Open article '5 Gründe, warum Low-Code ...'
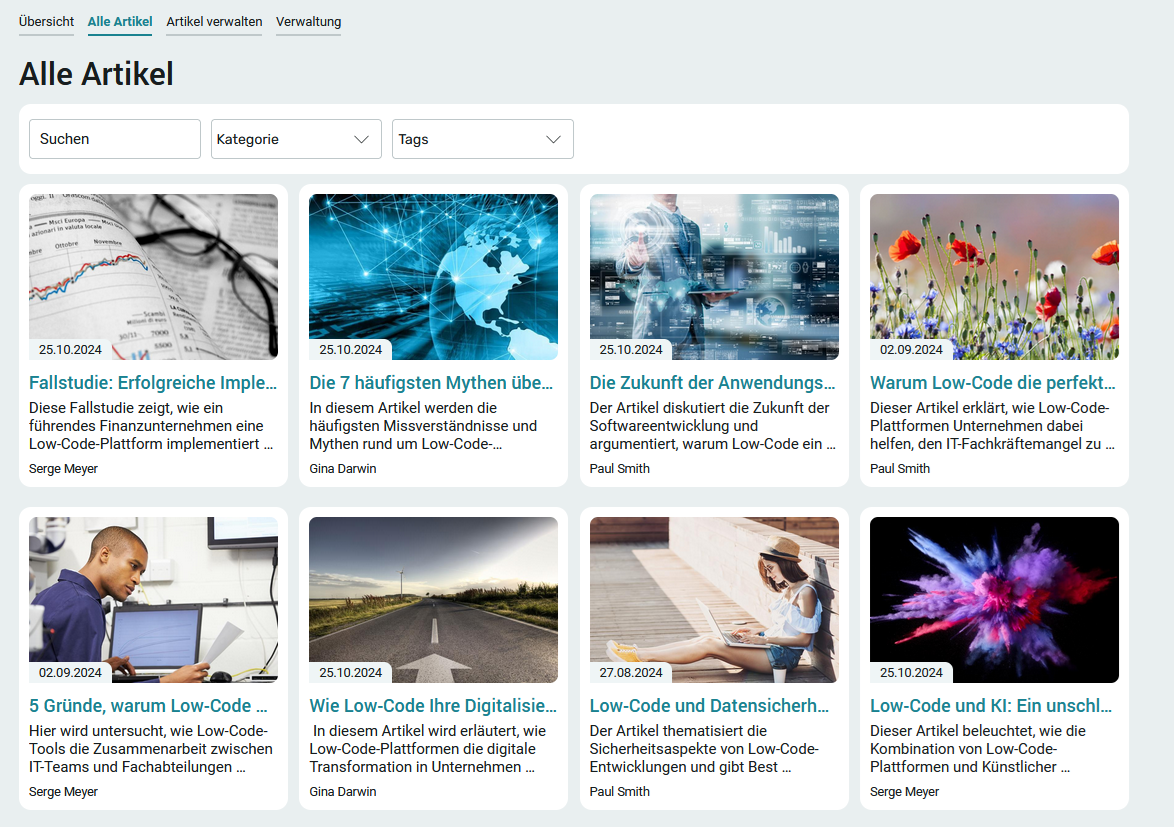Viewport: 1174px width, 827px height. coord(148,706)
